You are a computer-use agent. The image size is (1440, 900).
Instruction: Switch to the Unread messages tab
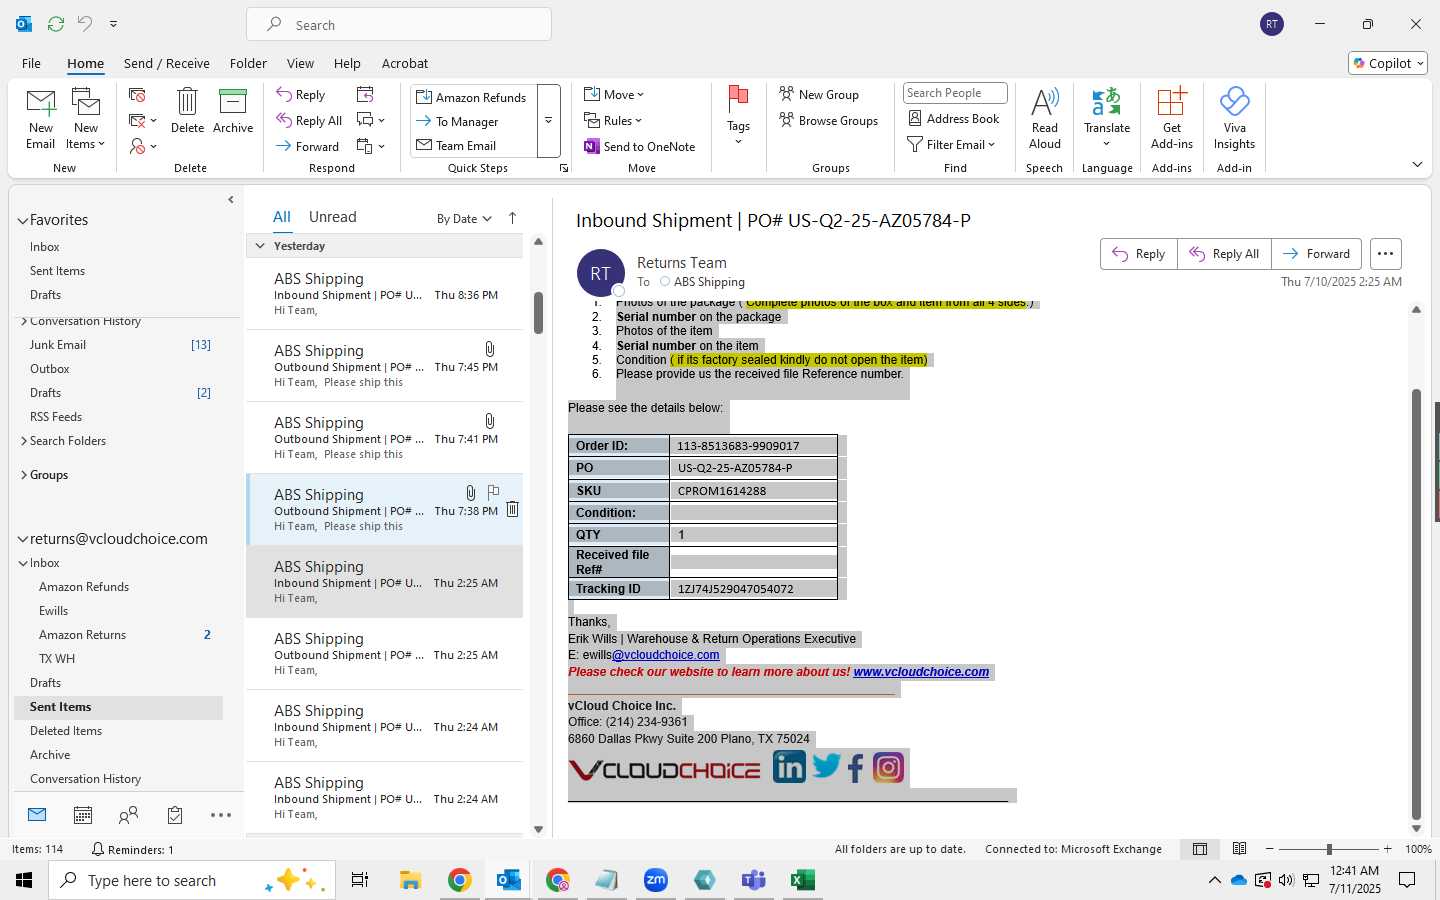[x=333, y=217]
